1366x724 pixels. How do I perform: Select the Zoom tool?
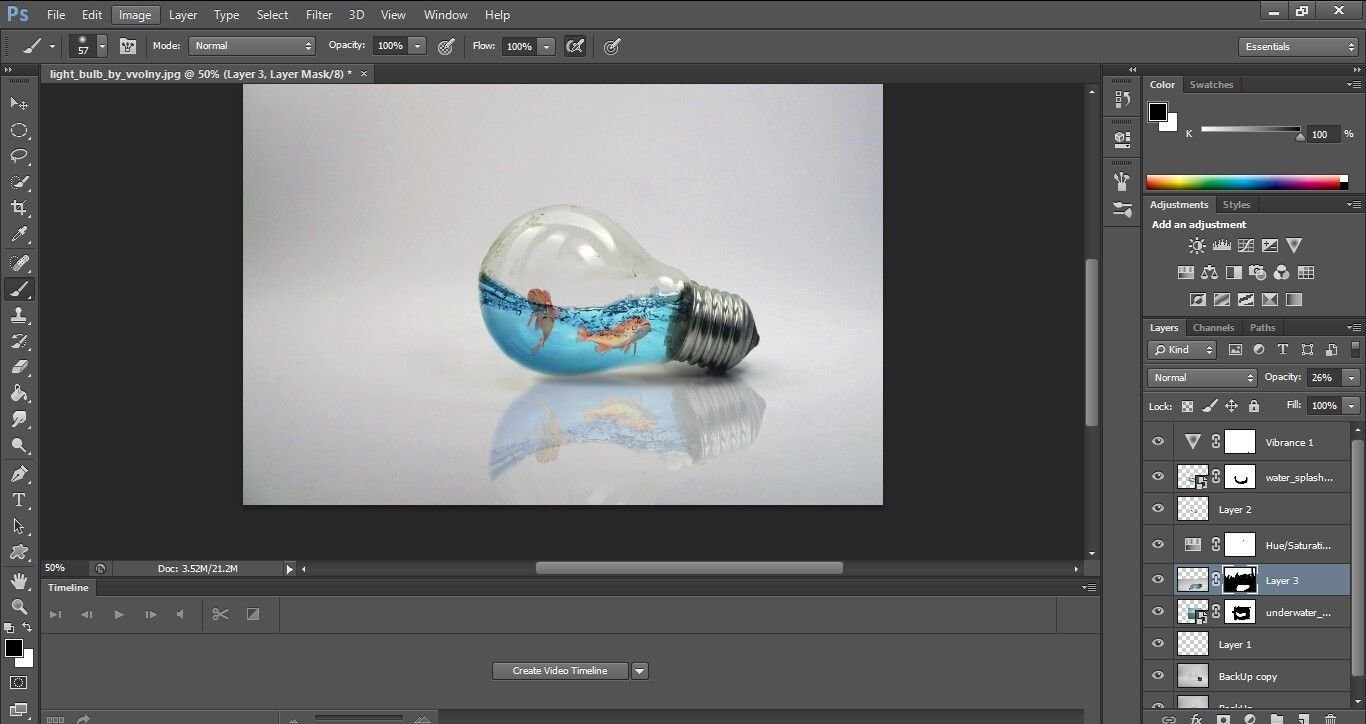point(19,606)
